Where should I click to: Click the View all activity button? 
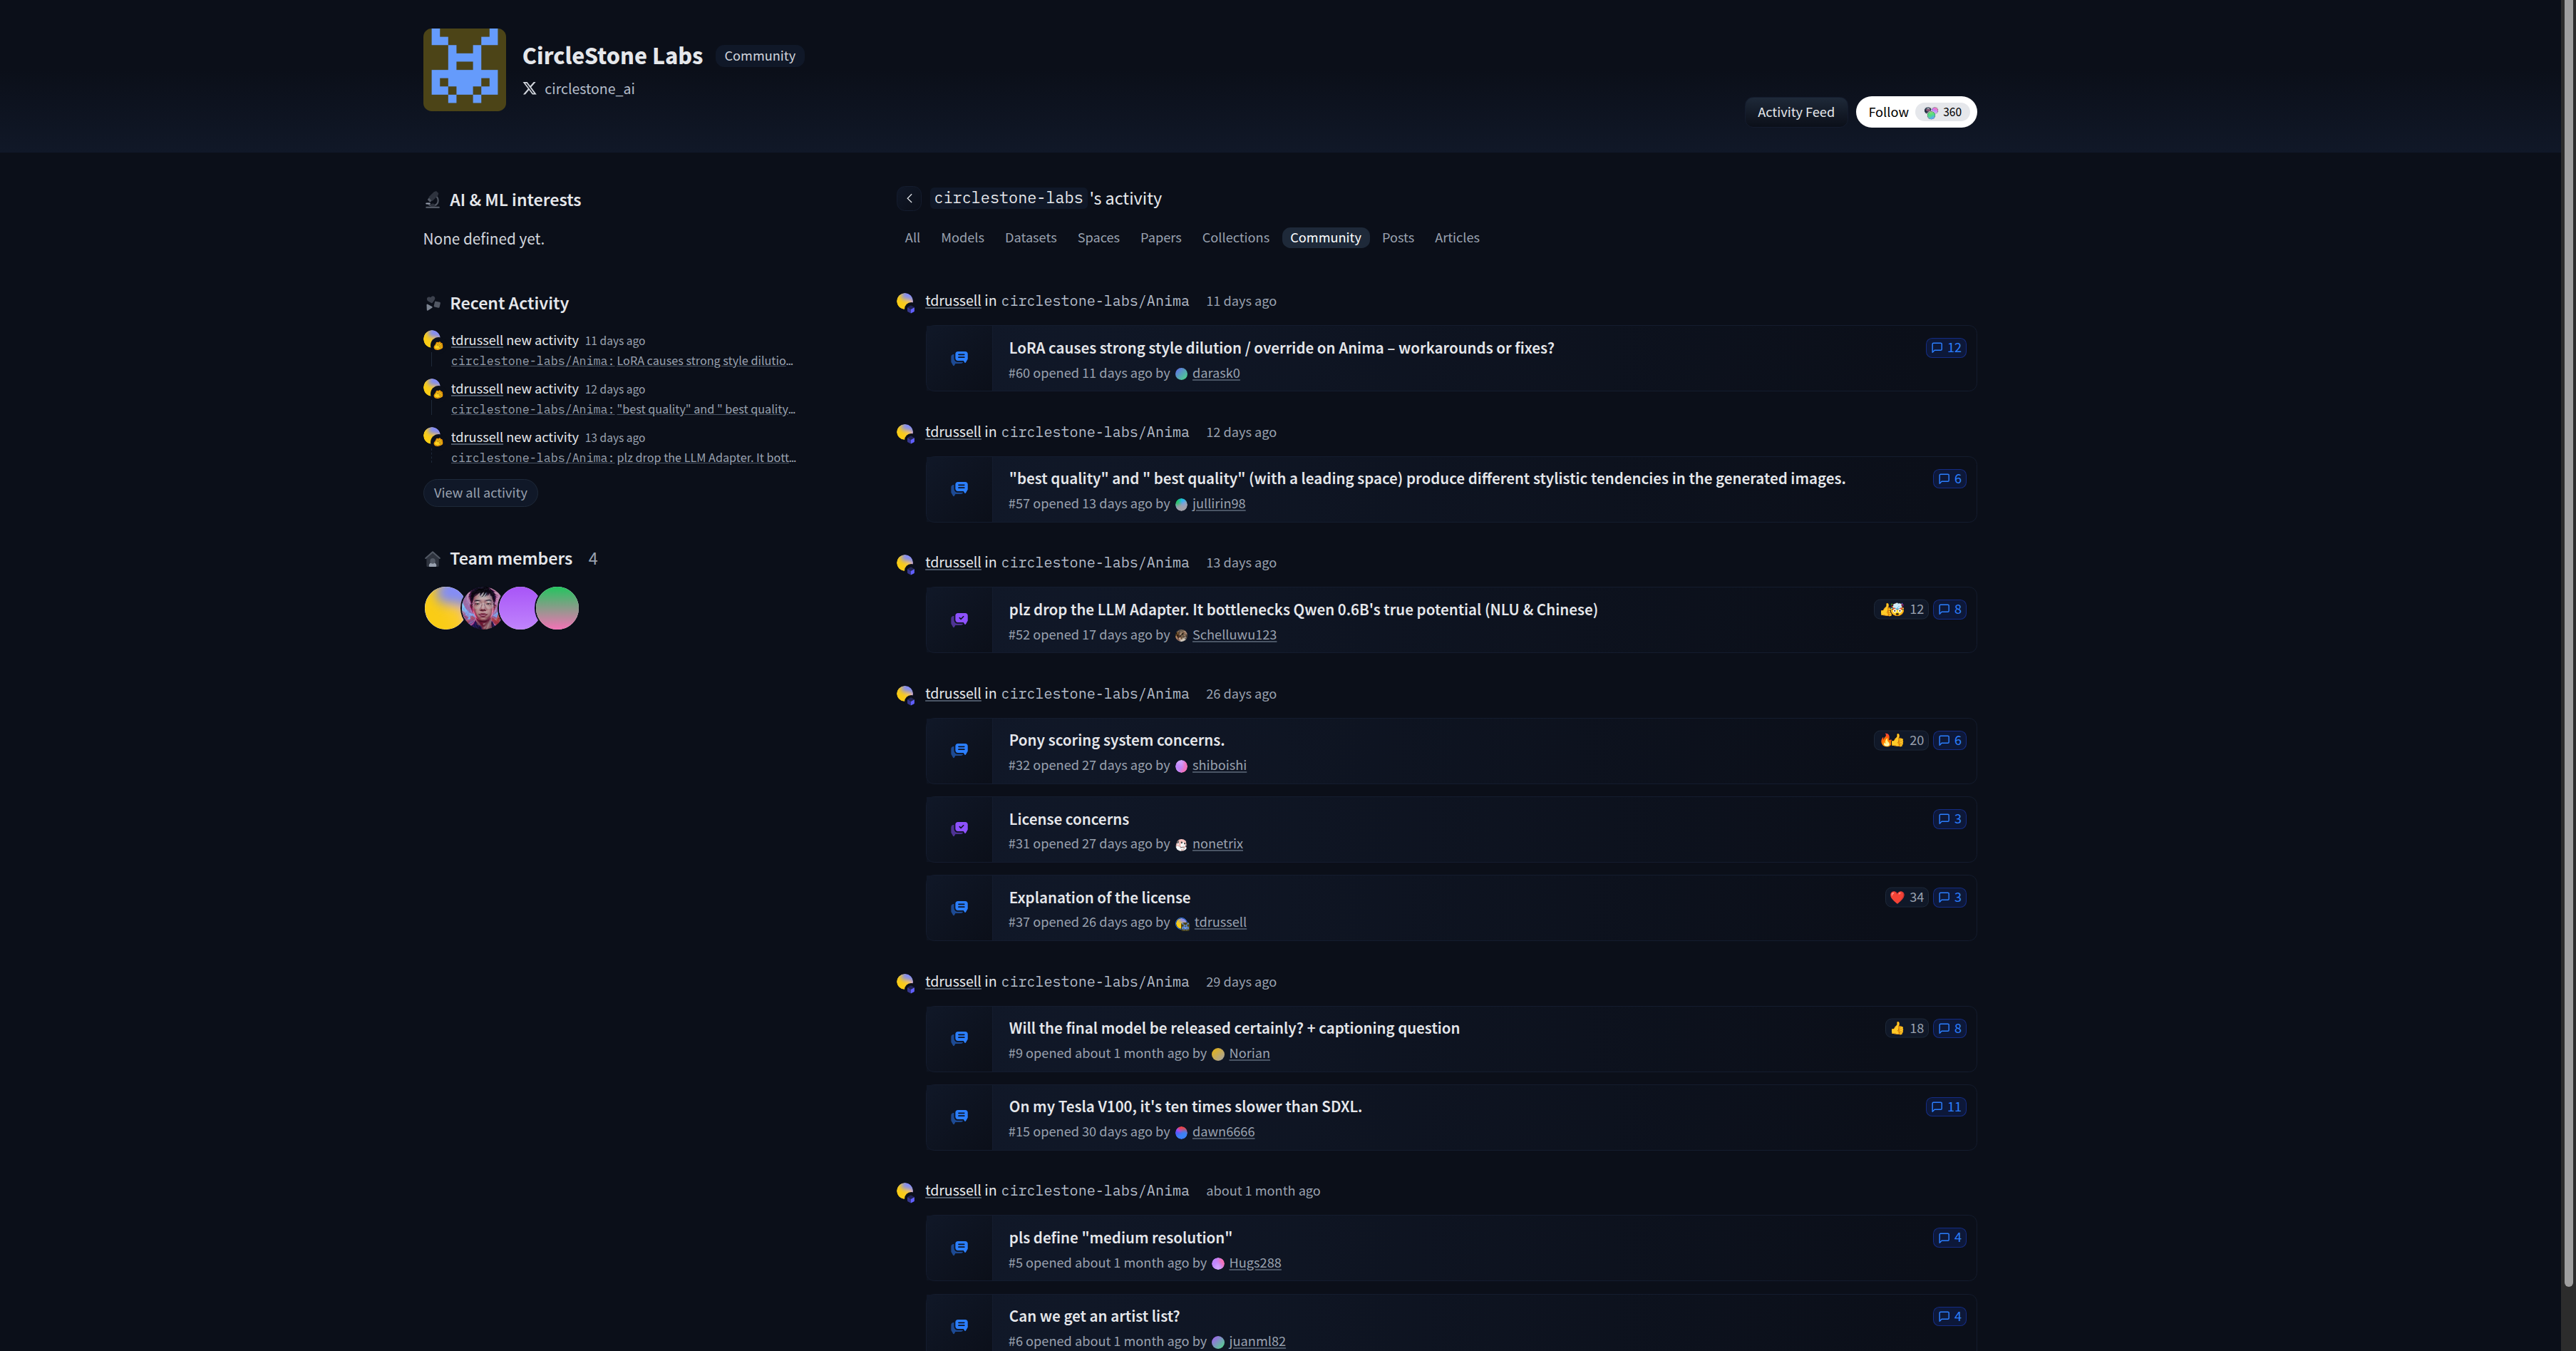click(480, 493)
